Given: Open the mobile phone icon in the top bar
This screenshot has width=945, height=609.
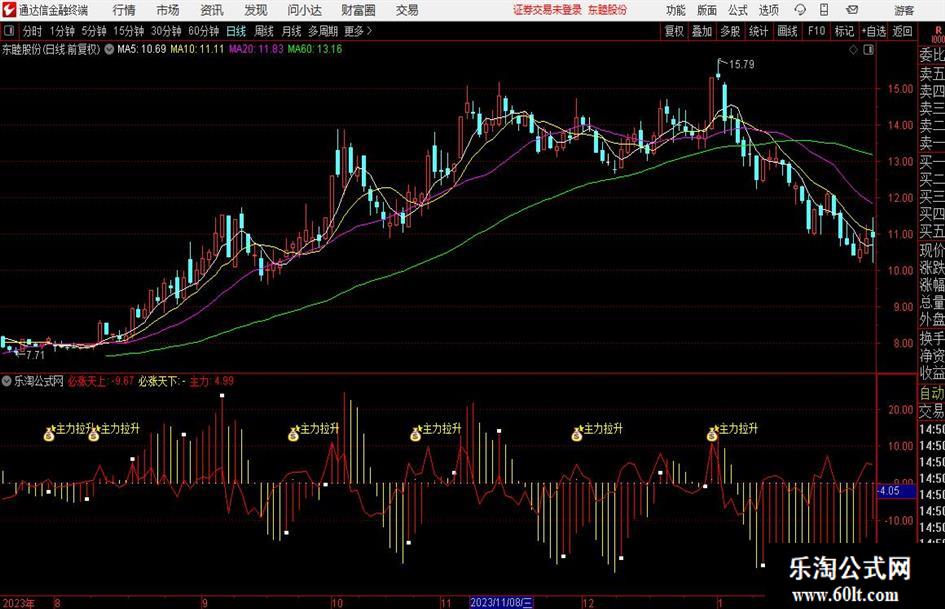Looking at the screenshot, I should [824, 10].
